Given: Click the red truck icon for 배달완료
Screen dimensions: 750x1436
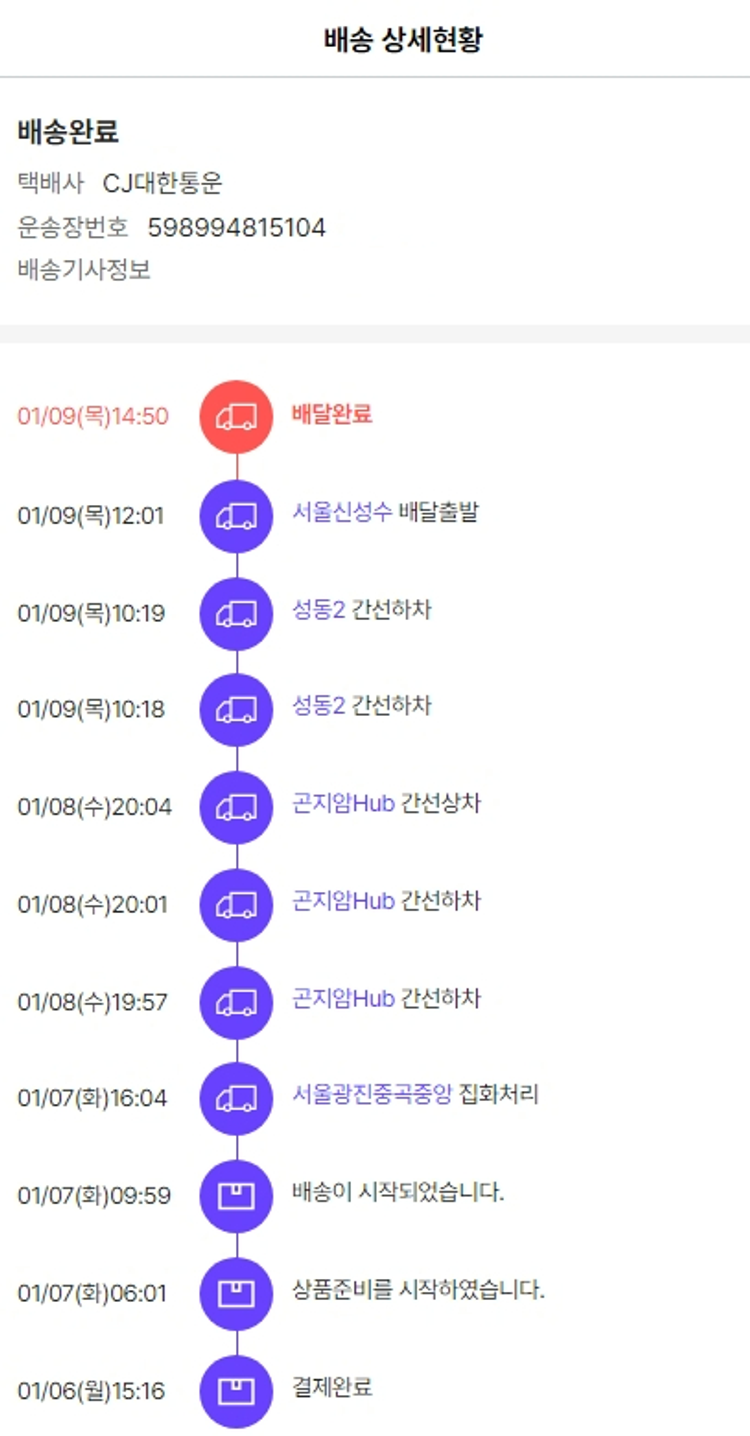Looking at the screenshot, I should (236, 417).
